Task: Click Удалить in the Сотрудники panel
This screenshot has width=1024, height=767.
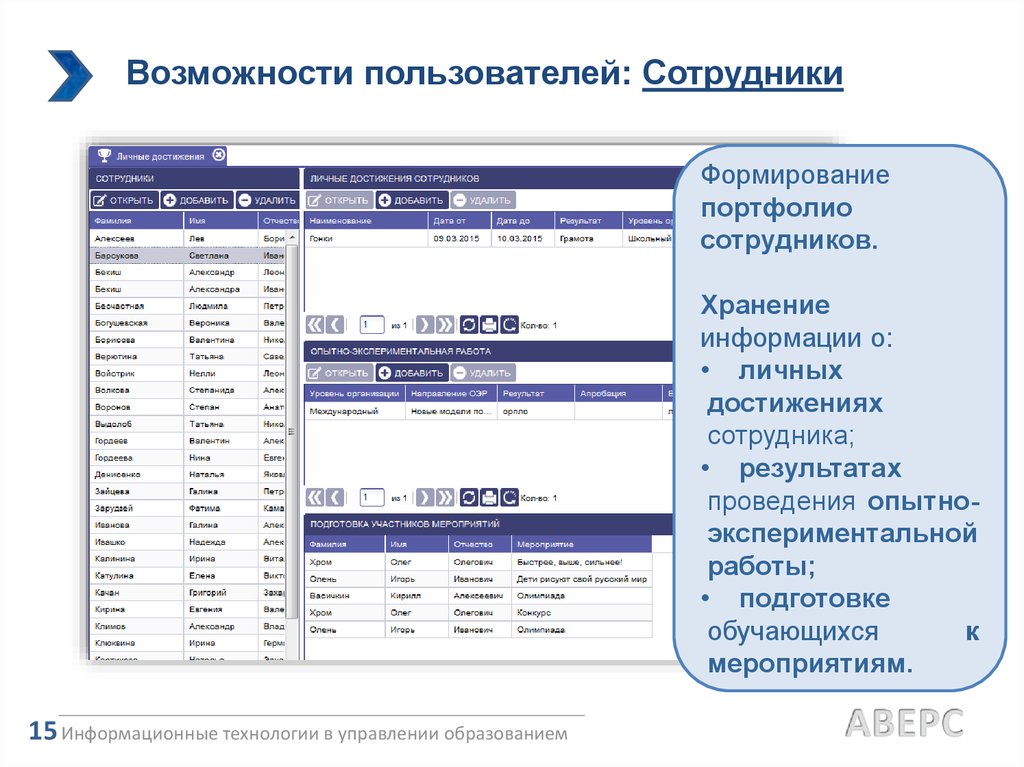Action: pos(267,200)
